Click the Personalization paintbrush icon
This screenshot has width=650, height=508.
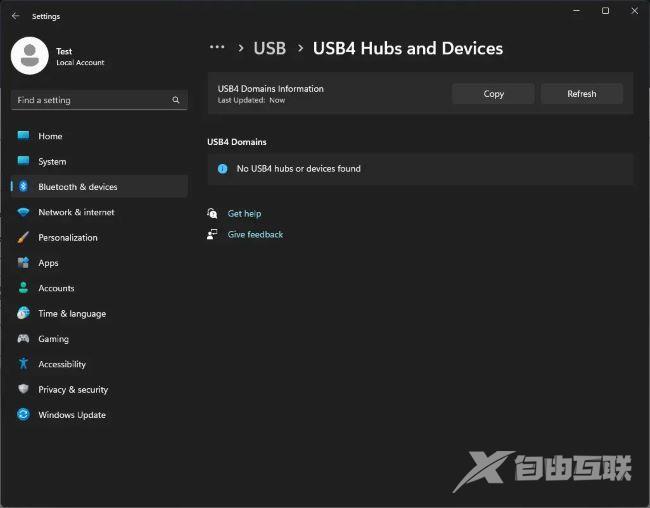point(23,237)
